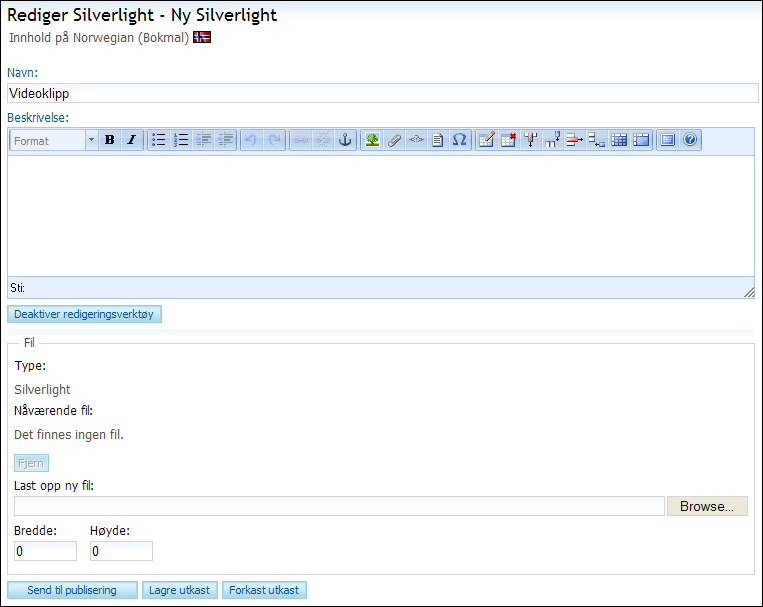The height and width of the screenshot is (607, 763).
Task: Click the Bredde input field
Action: [x=45, y=551]
